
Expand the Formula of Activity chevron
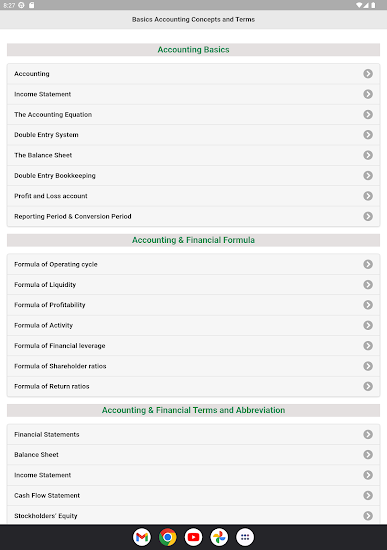point(368,325)
